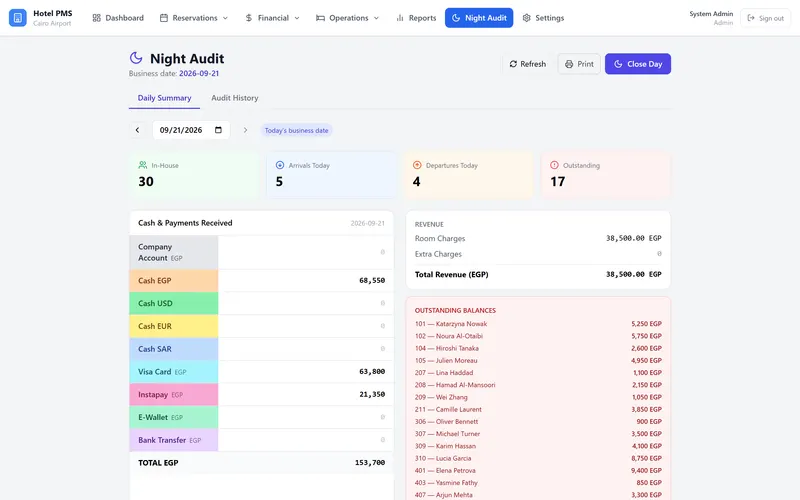Click the moon icon beside Night Audit heading
The height and width of the screenshot is (500, 800).
tap(136, 58)
